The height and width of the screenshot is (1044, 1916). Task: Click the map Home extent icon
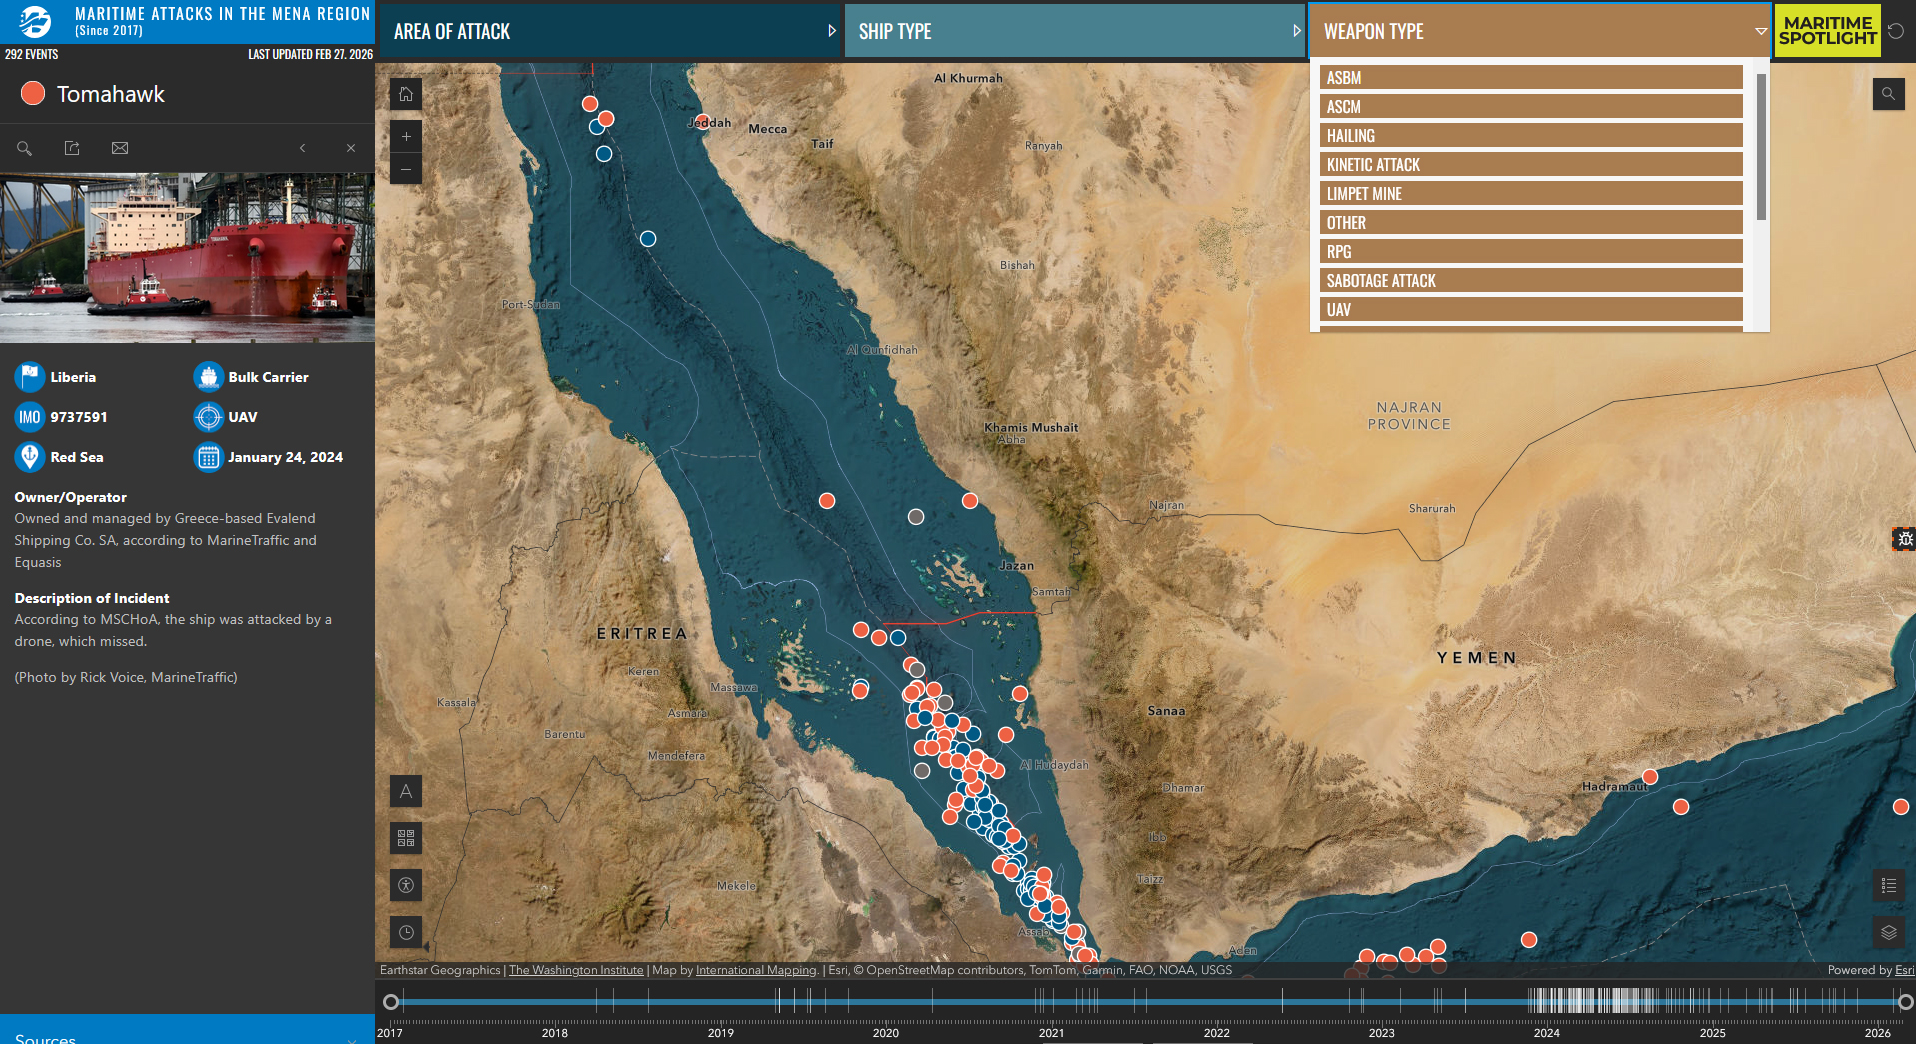406,94
